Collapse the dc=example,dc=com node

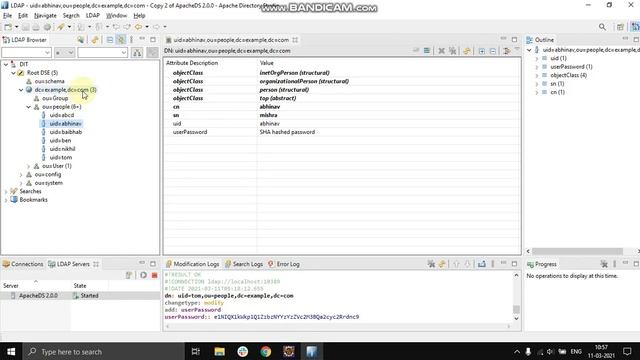tap(21, 90)
